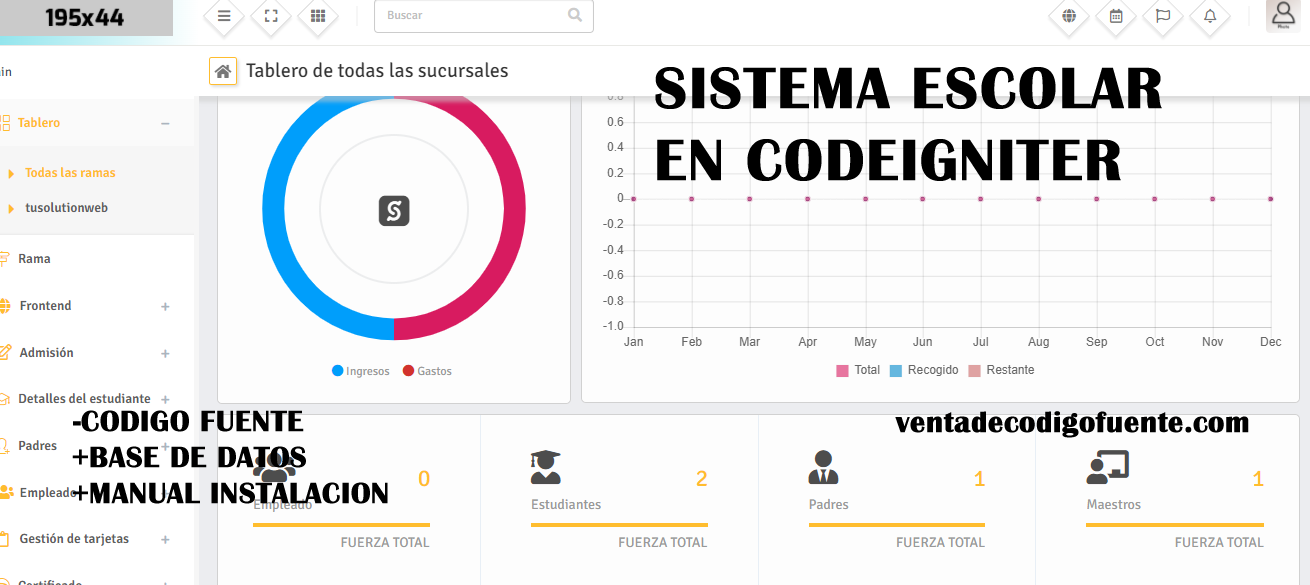
Task: Open language selector globe icon
Action: [x=1068, y=16]
